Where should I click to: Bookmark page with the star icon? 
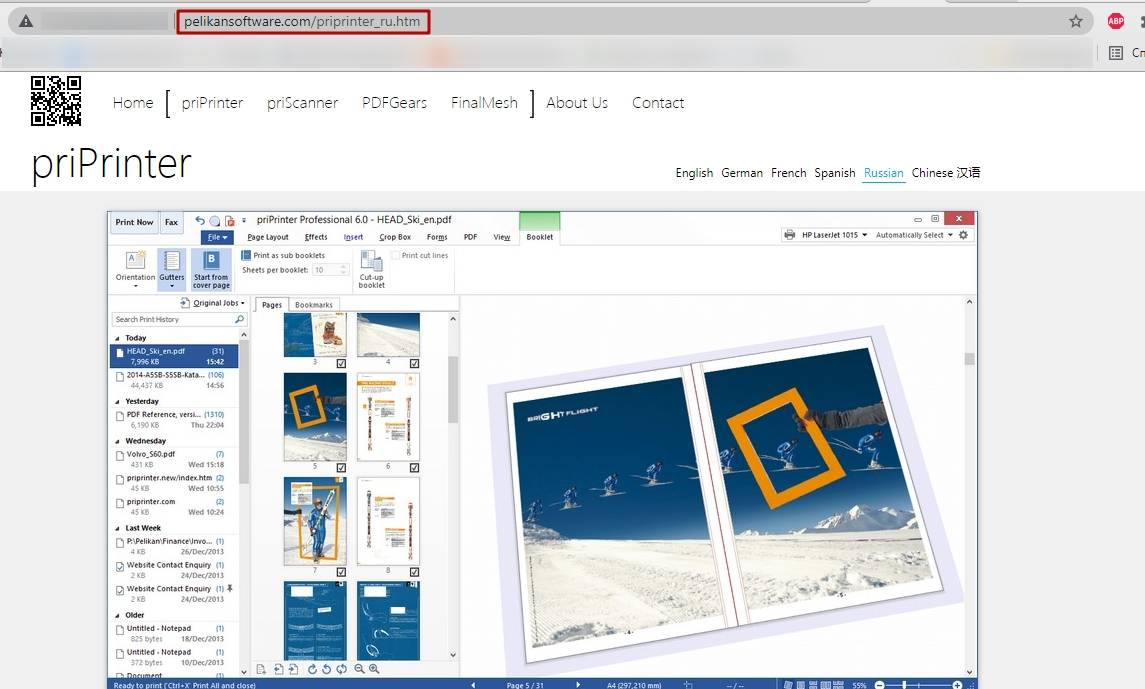coord(1076,21)
